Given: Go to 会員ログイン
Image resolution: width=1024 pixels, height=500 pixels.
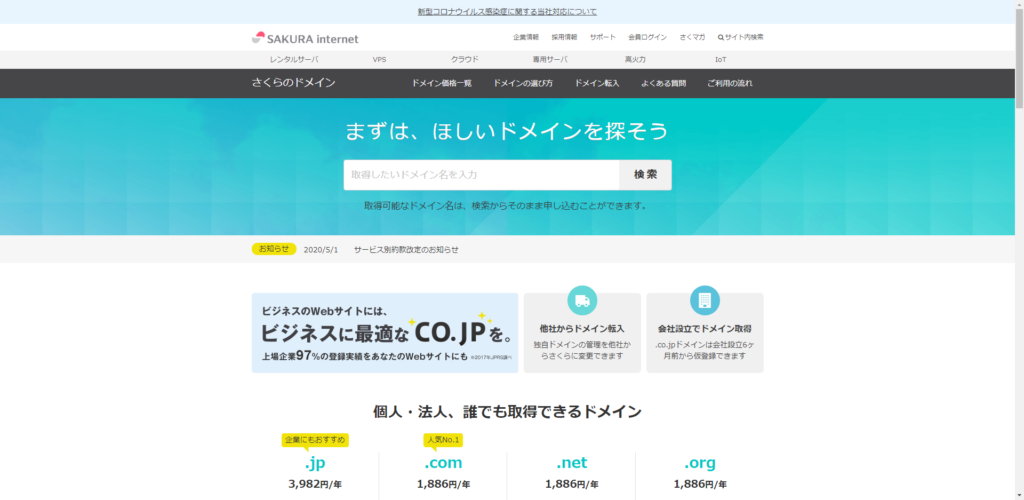Looking at the screenshot, I should tap(647, 37).
